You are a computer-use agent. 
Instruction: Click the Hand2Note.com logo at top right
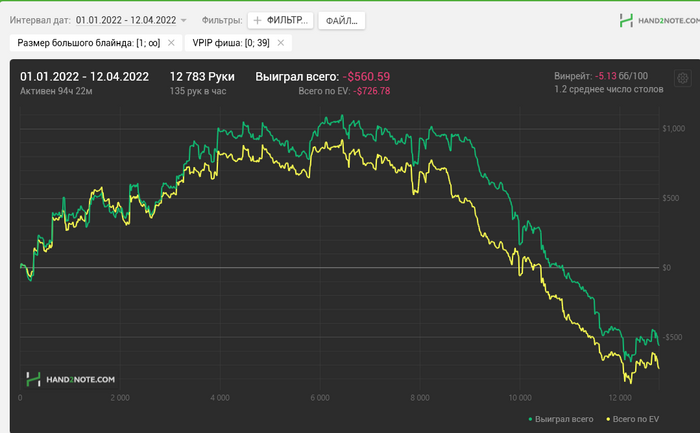point(659,20)
